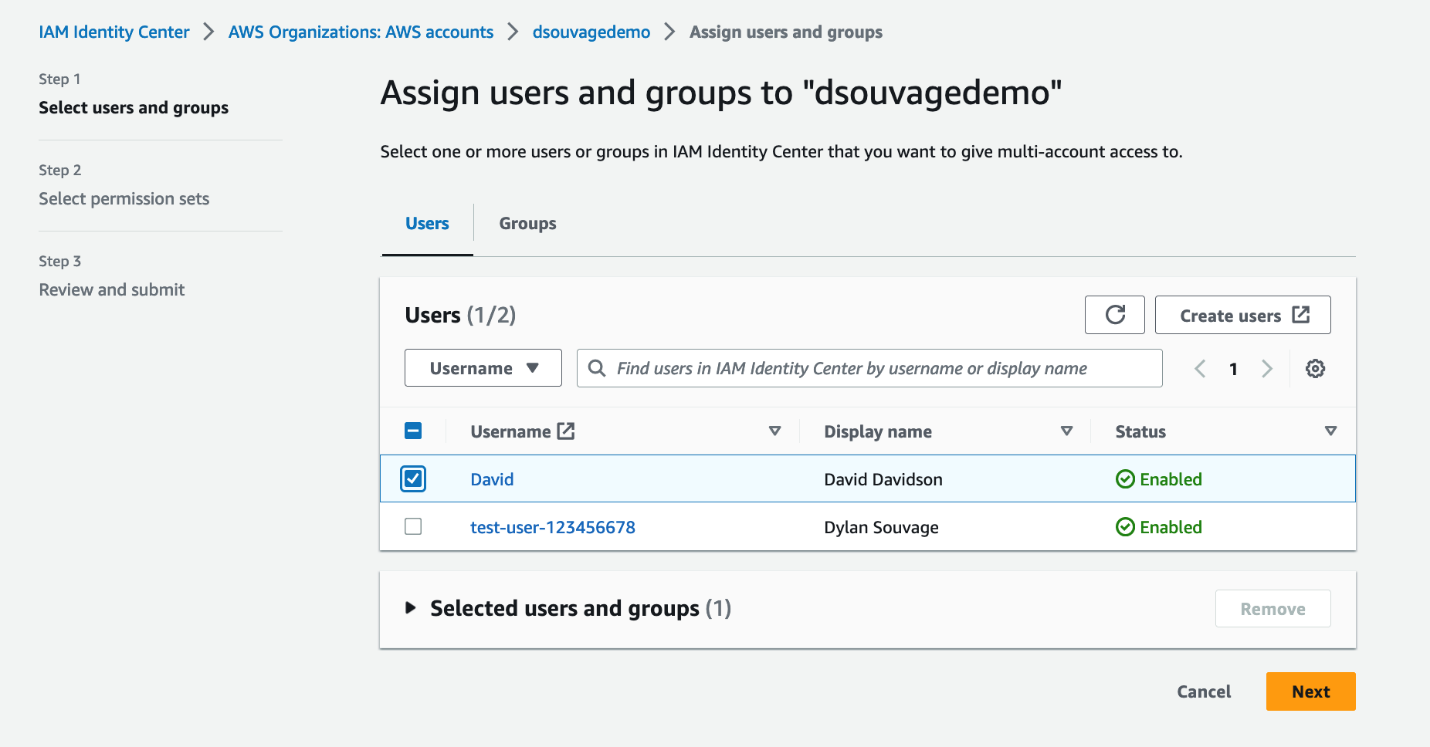Switch to the Groups tab
The width and height of the screenshot is (1430, 747).
(527, 223)
